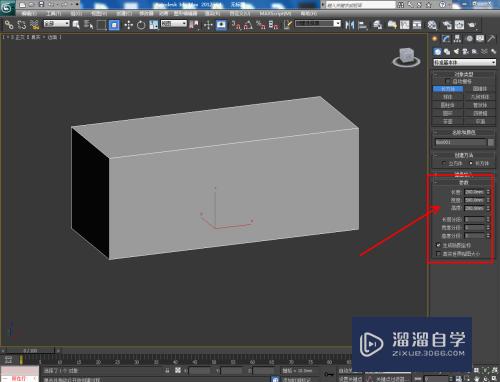Click the object name input field
The image size is (500, 382).
pos(460,142)
